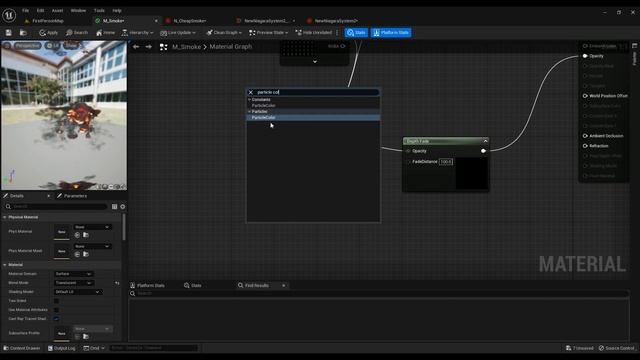Click the Browse to asset folder icon
This screenshot has height=360, width=640.
[23, 33]
